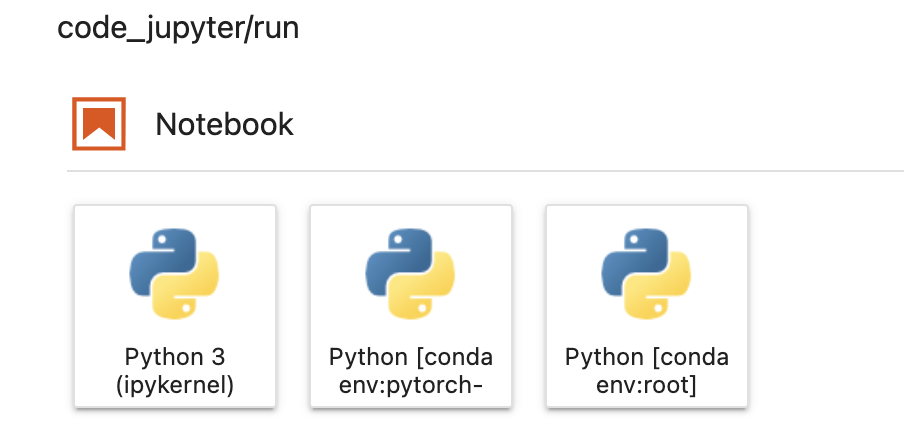The width and height of the screenshot is (904, 442).
Task: Click the "Notebook" section heading
Action: [224, 124]
